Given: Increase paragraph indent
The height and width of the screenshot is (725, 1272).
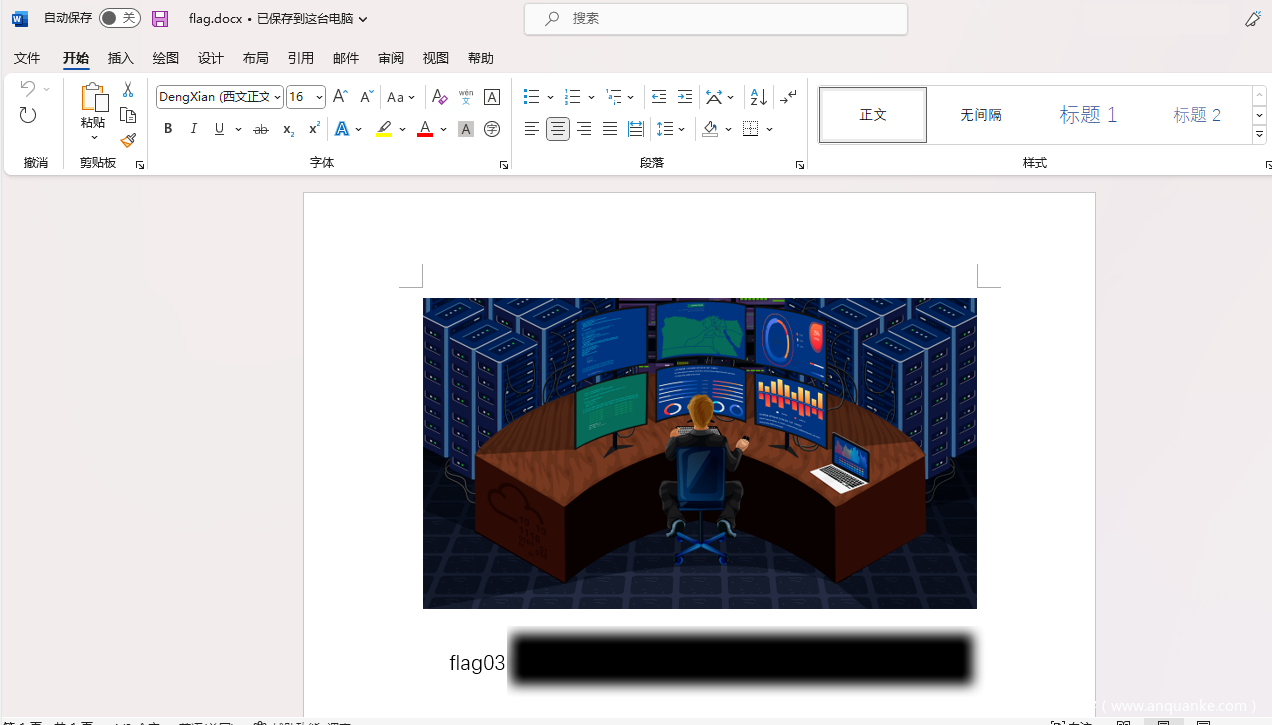Looking at the screenshot, I should 685,97.
